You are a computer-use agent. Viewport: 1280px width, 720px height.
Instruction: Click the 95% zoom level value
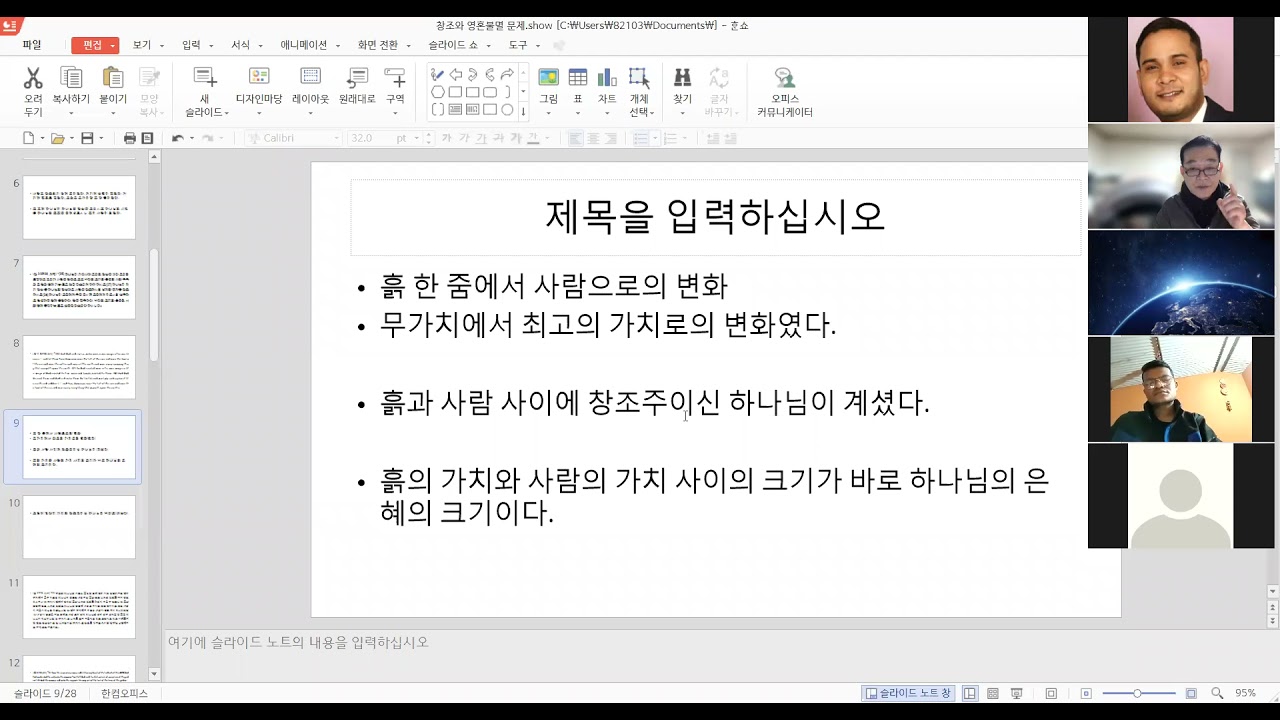tap(1245, 693)
